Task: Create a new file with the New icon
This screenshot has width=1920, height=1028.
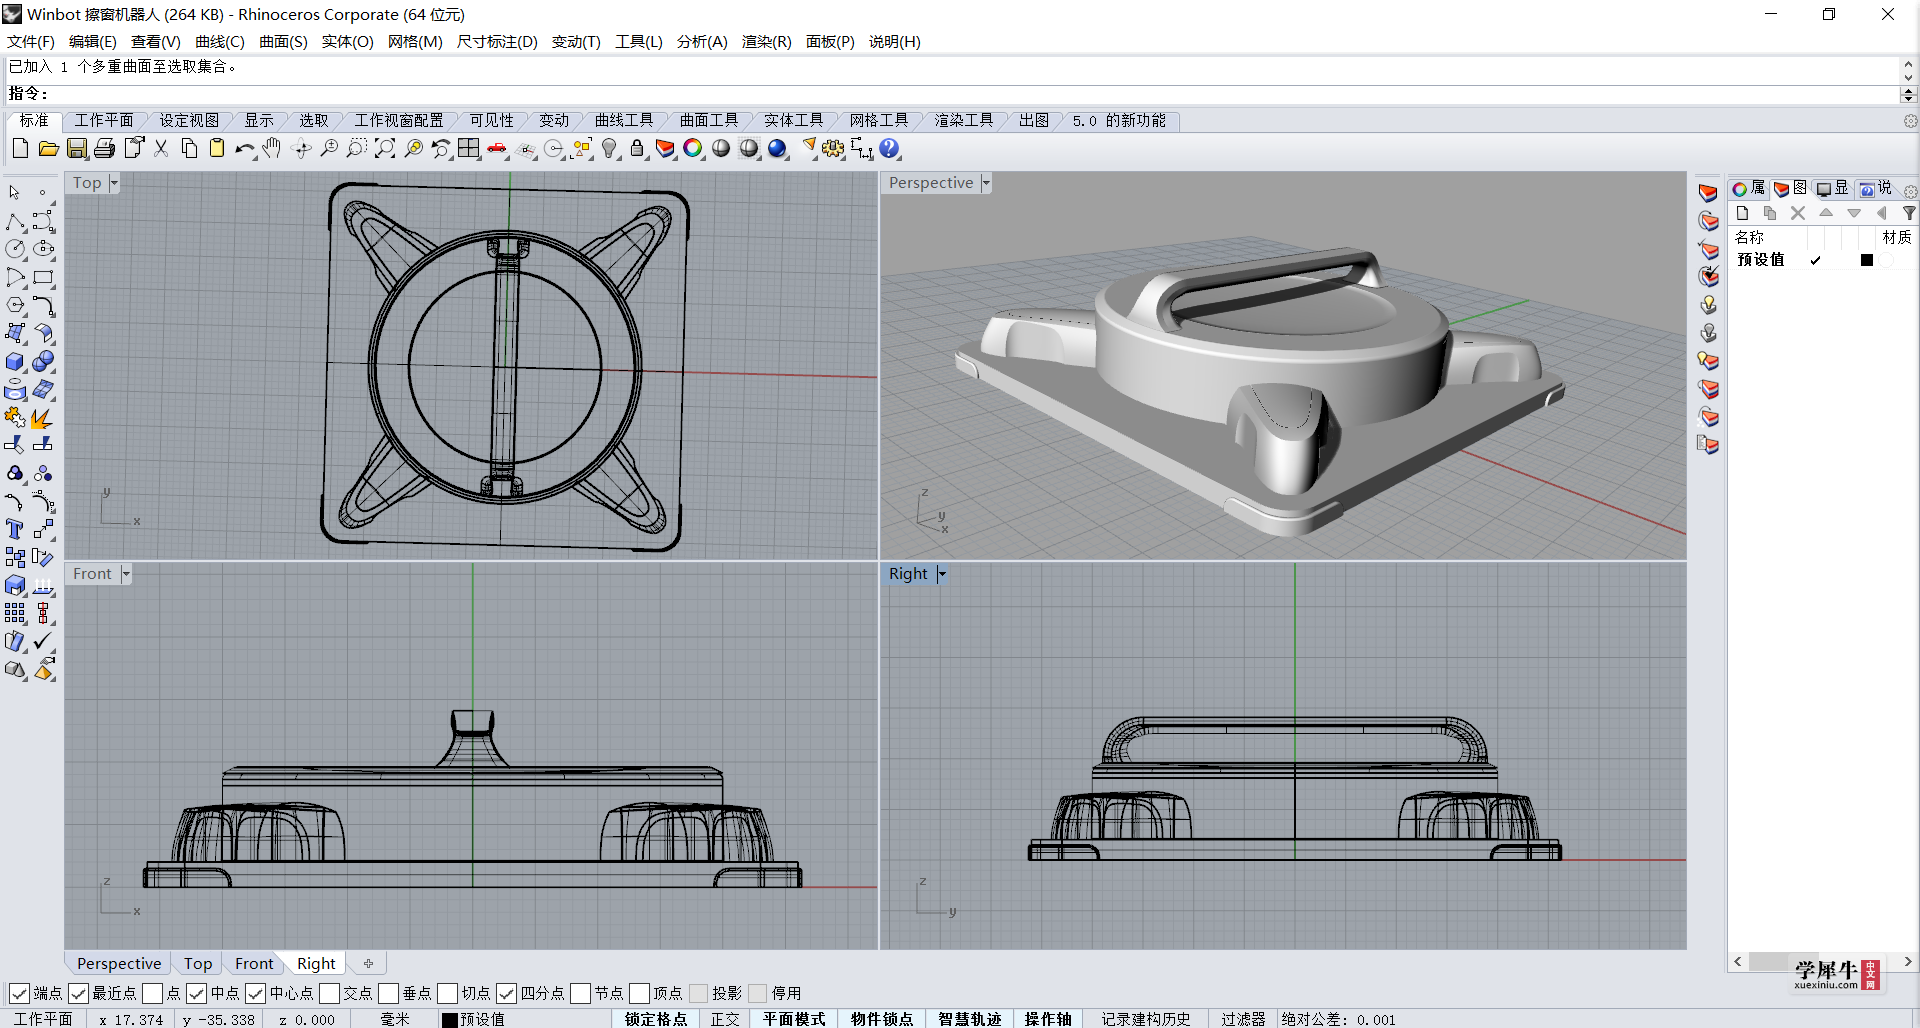Action: [20, 149]
